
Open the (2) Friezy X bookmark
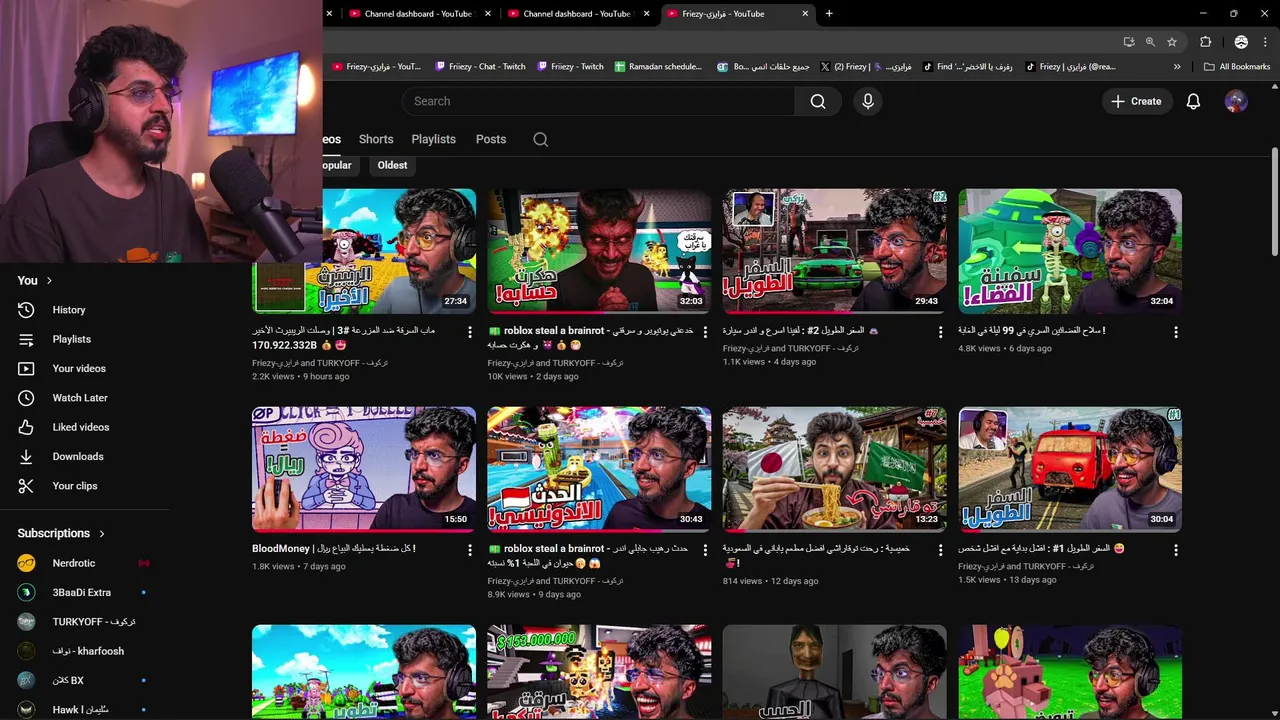coord(865,67)
